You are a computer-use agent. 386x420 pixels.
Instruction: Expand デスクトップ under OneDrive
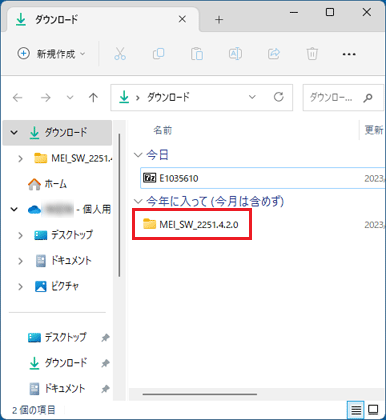pos(20,235)
